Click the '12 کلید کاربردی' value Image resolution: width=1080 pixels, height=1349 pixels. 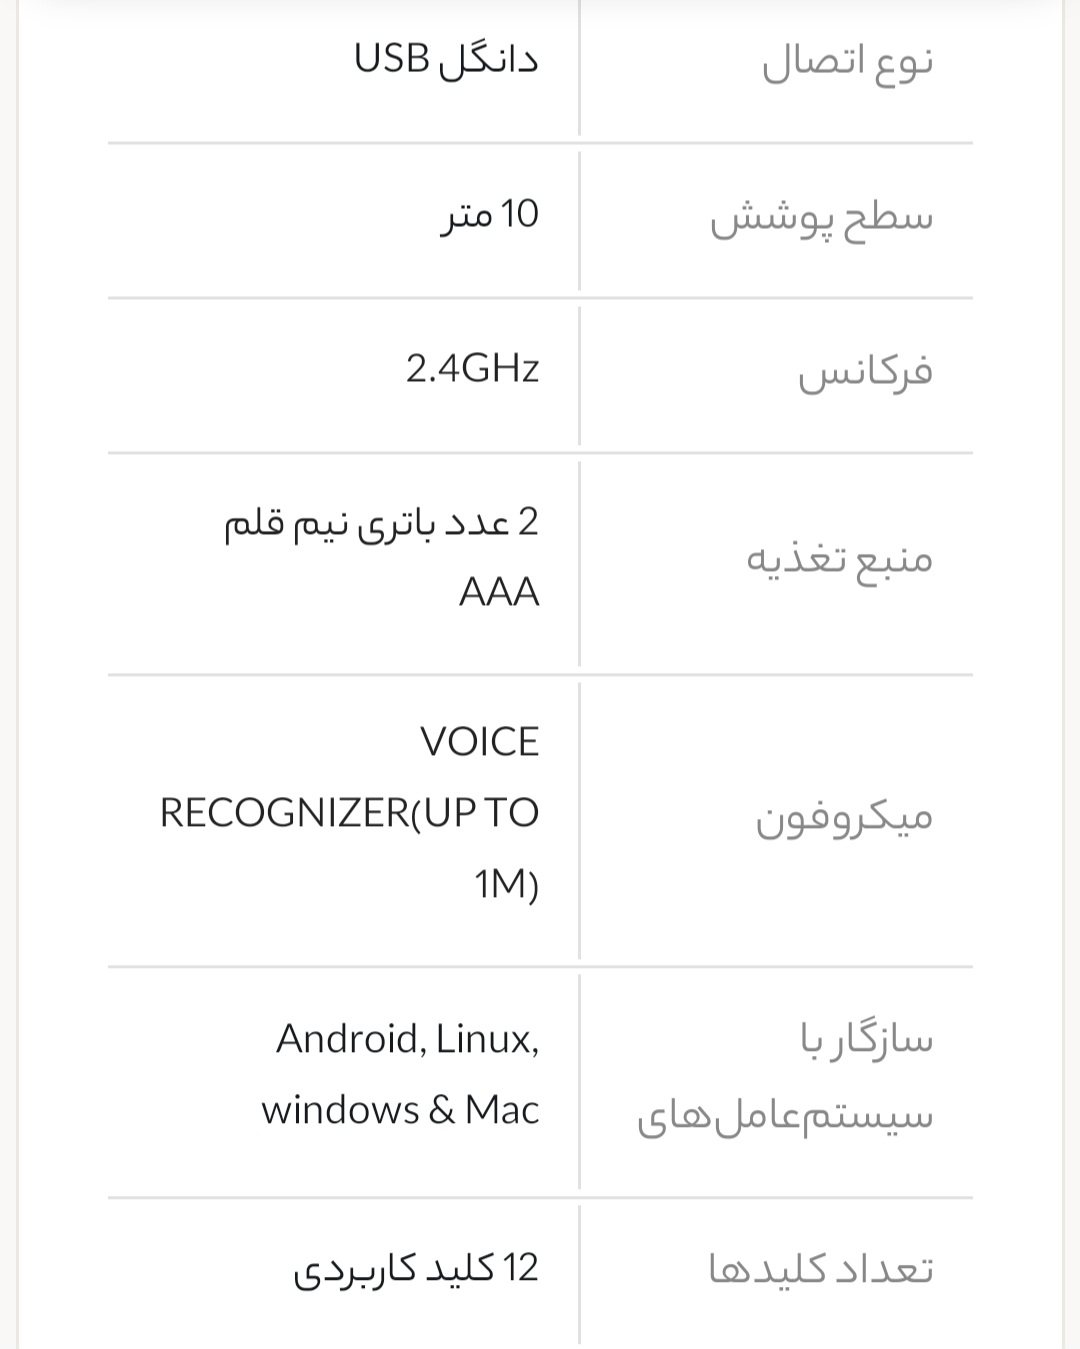click(x=416, y=1268)
